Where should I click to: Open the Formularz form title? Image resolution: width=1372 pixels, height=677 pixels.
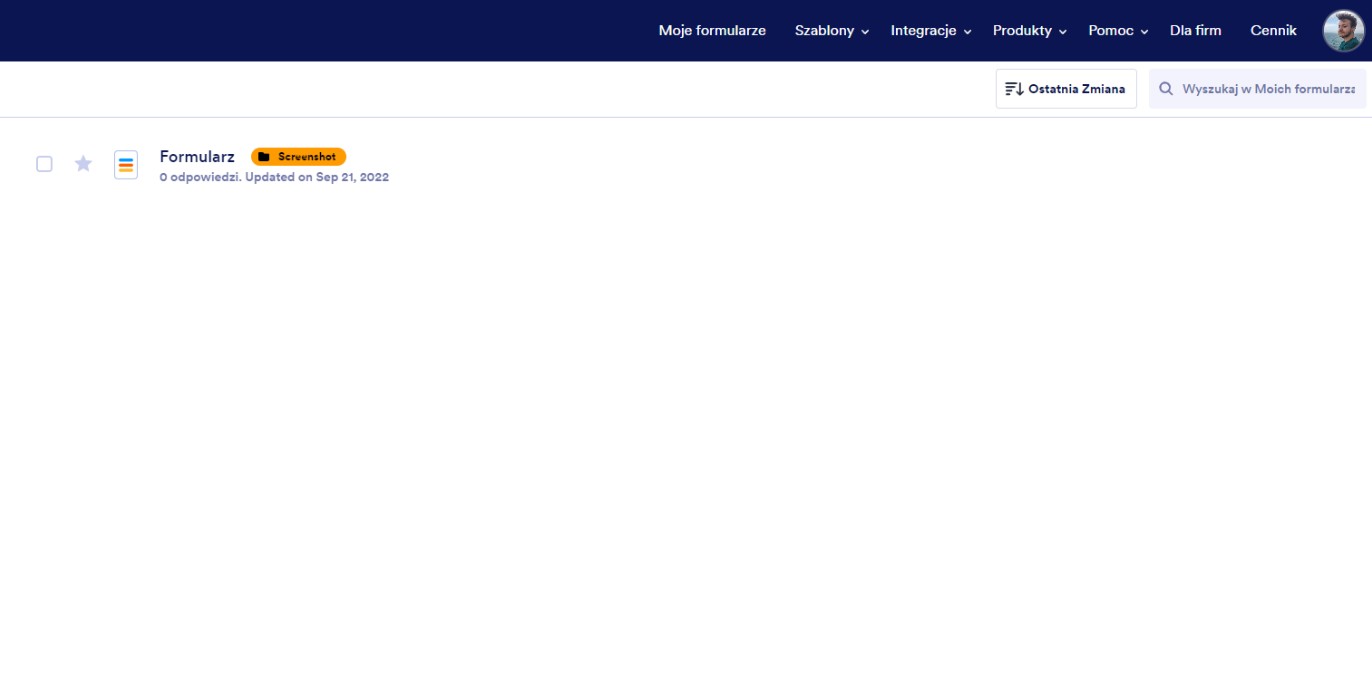point(197,157)
